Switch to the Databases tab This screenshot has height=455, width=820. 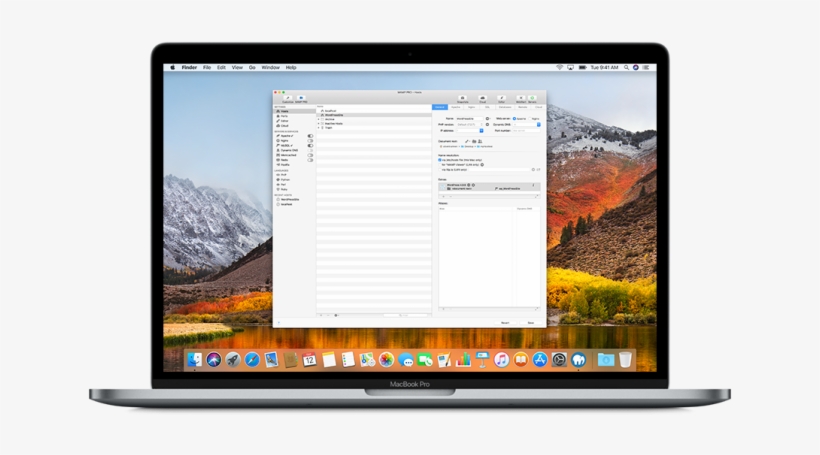[x=505, y=107]
